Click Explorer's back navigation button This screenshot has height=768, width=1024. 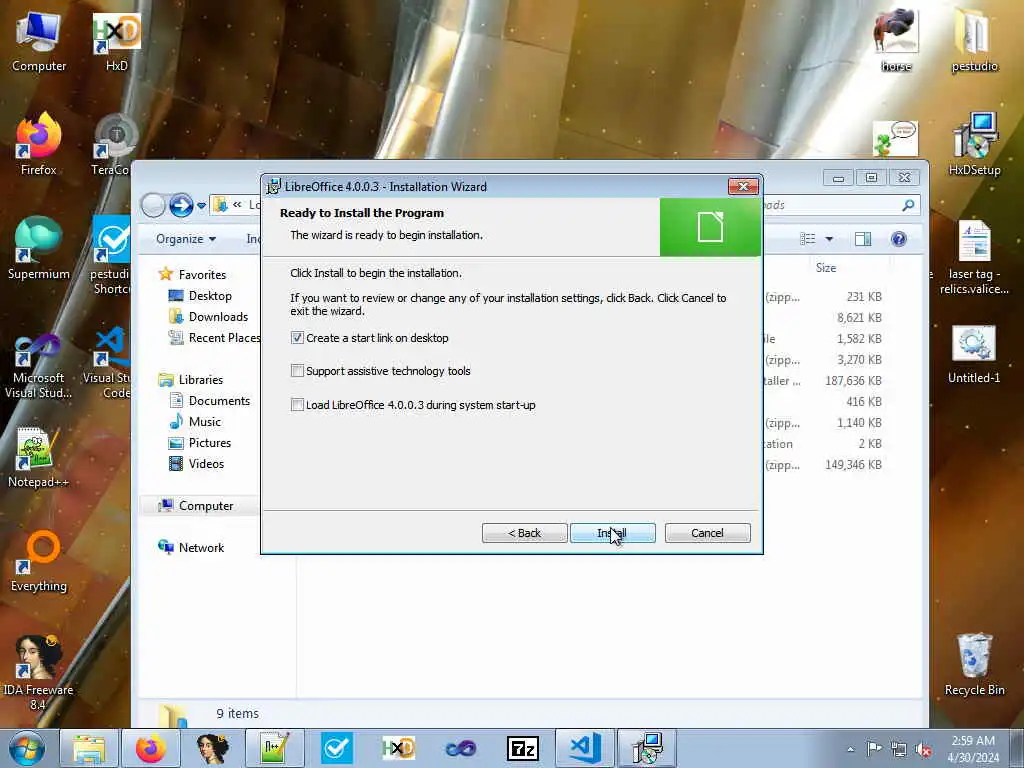(153, 205)
